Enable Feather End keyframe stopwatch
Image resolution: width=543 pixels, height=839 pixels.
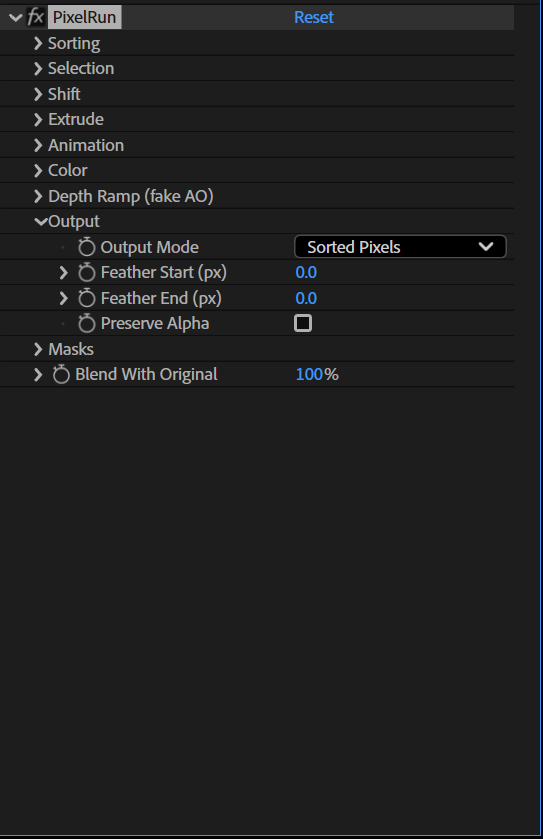(x=87, y=298)
